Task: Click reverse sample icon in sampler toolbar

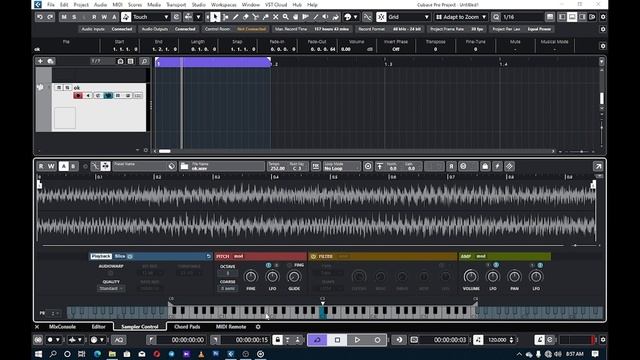Action: click(x=451, y=166)
